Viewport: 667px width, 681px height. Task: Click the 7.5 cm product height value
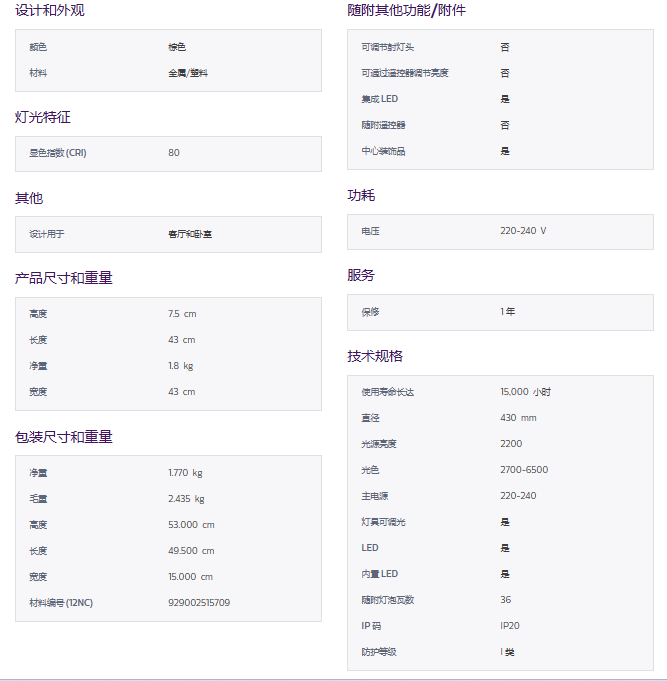click(182, 314)
